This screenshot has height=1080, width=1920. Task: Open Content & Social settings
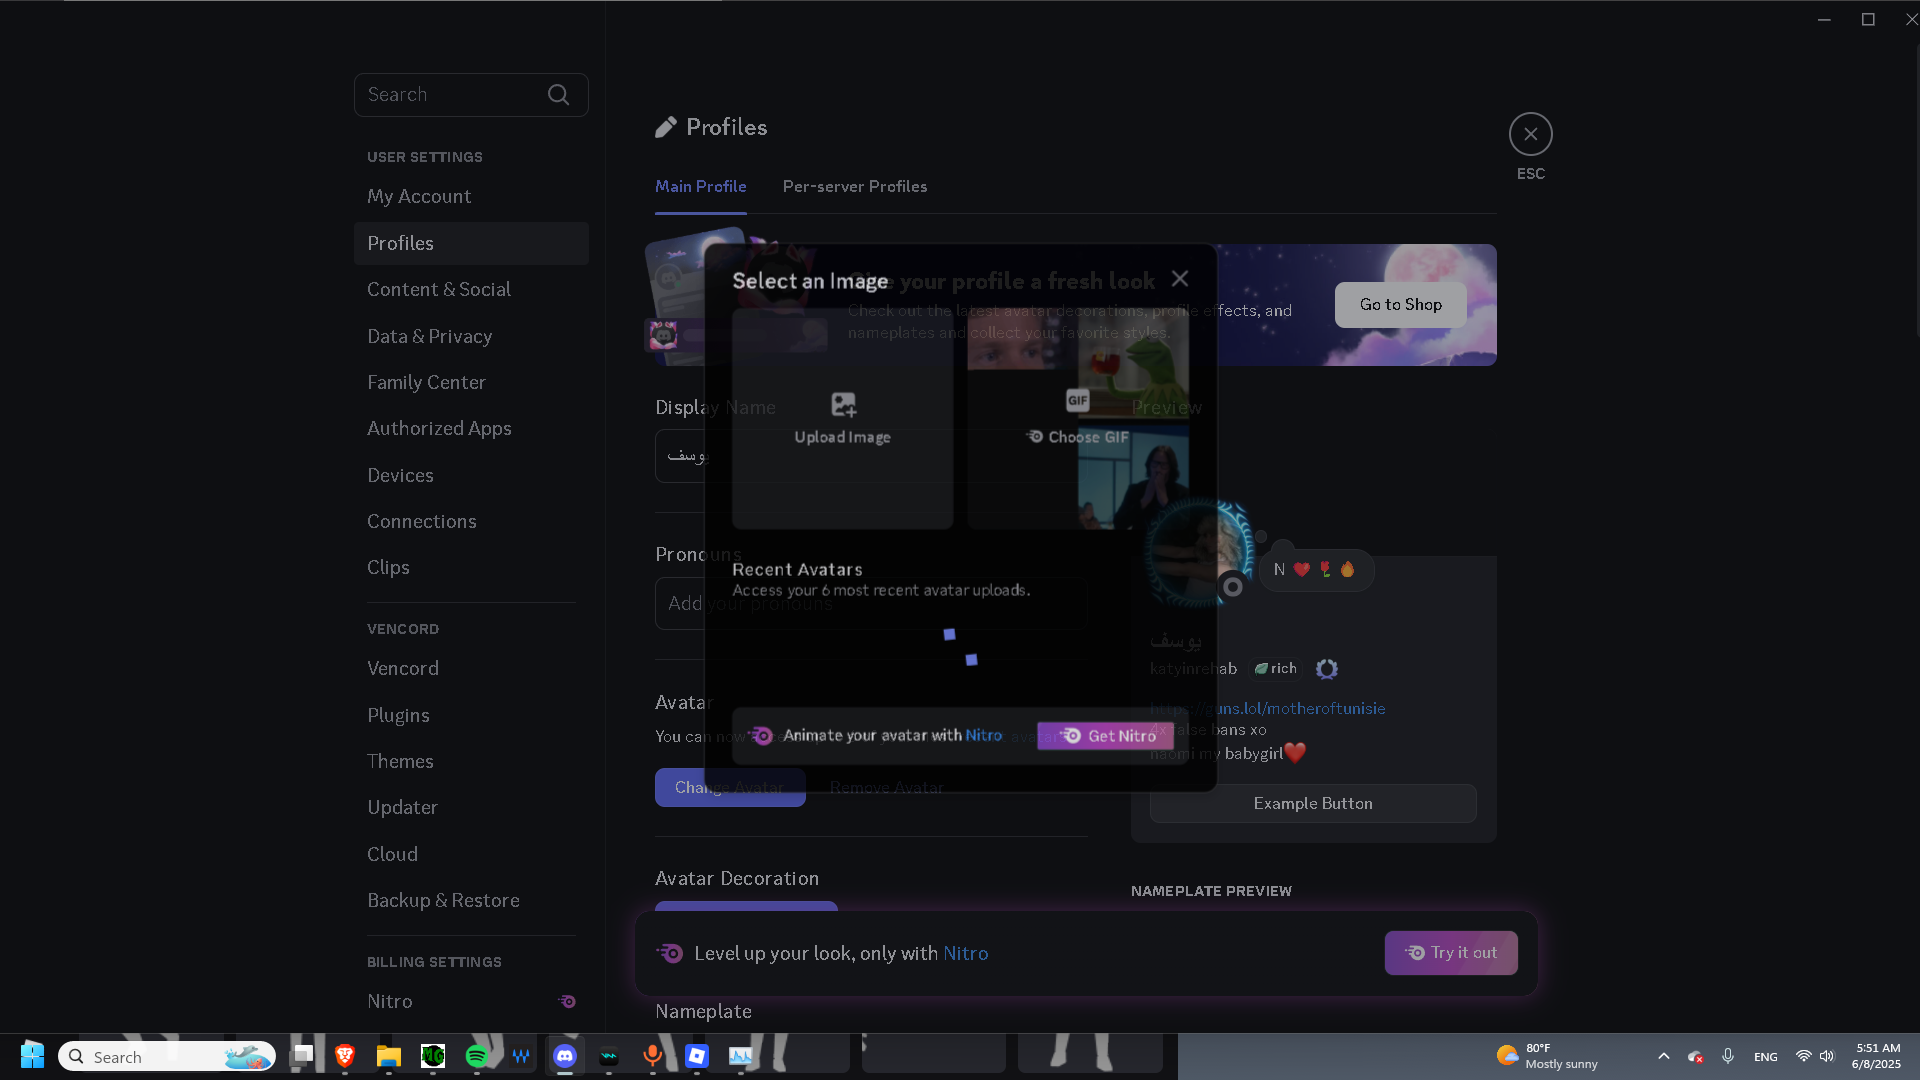pyautogui.click(x=471, y=290)
